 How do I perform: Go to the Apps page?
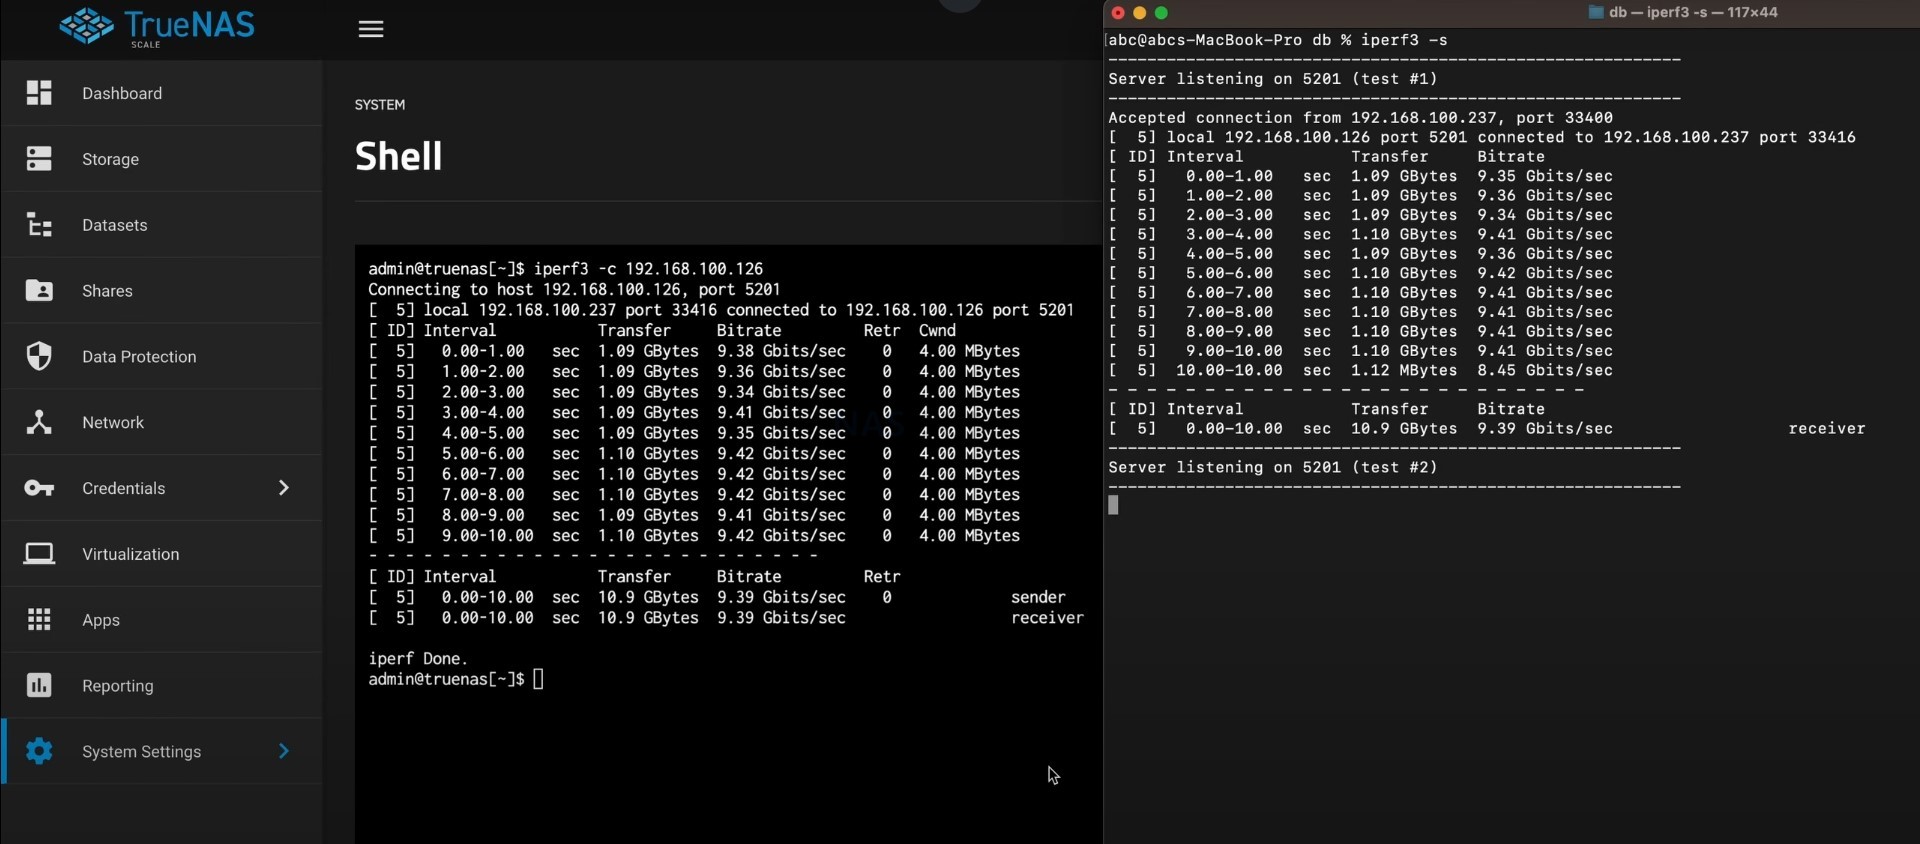(162, 620)
